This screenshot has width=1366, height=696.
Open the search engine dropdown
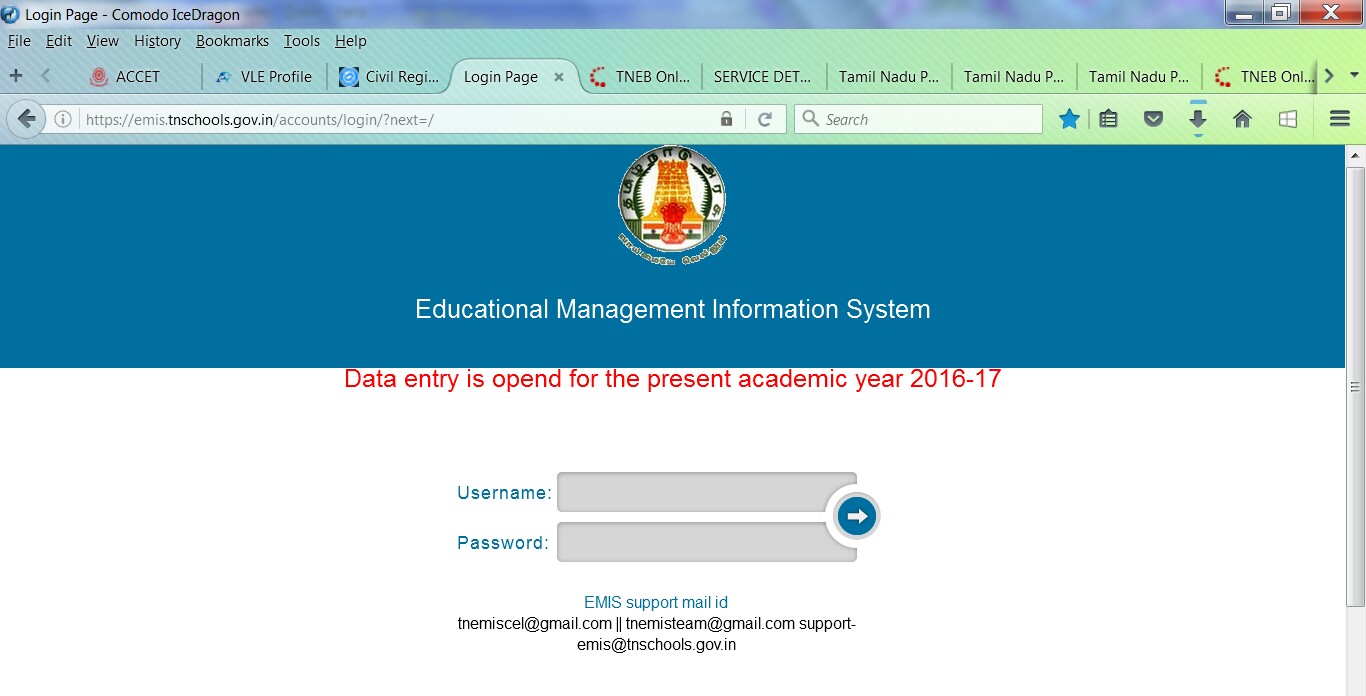point(812,118)
